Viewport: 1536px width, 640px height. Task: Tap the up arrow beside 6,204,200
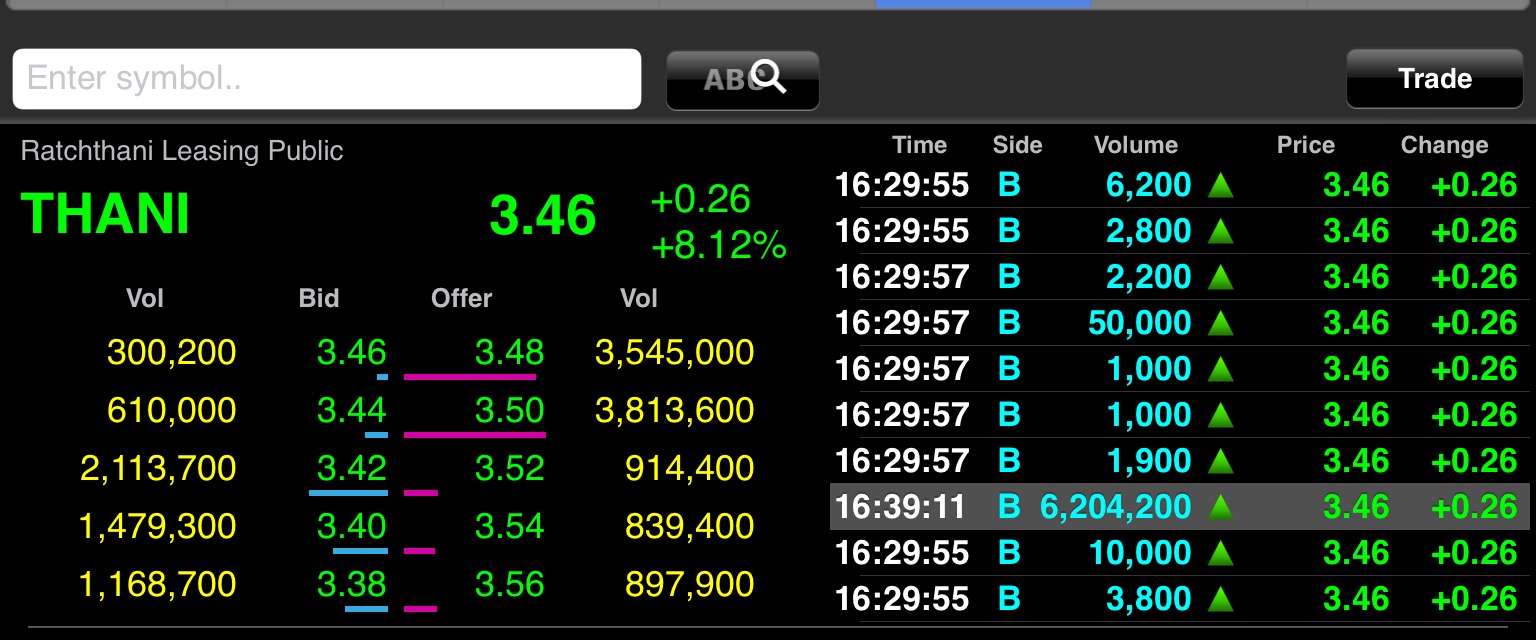click(x=1220, y=507)
